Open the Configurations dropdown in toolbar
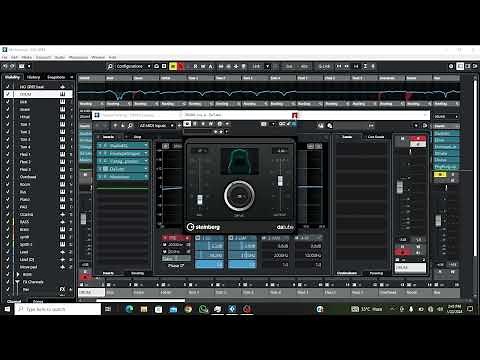The height and width of the screenshot is (360, 480). [x=133, y=66]
